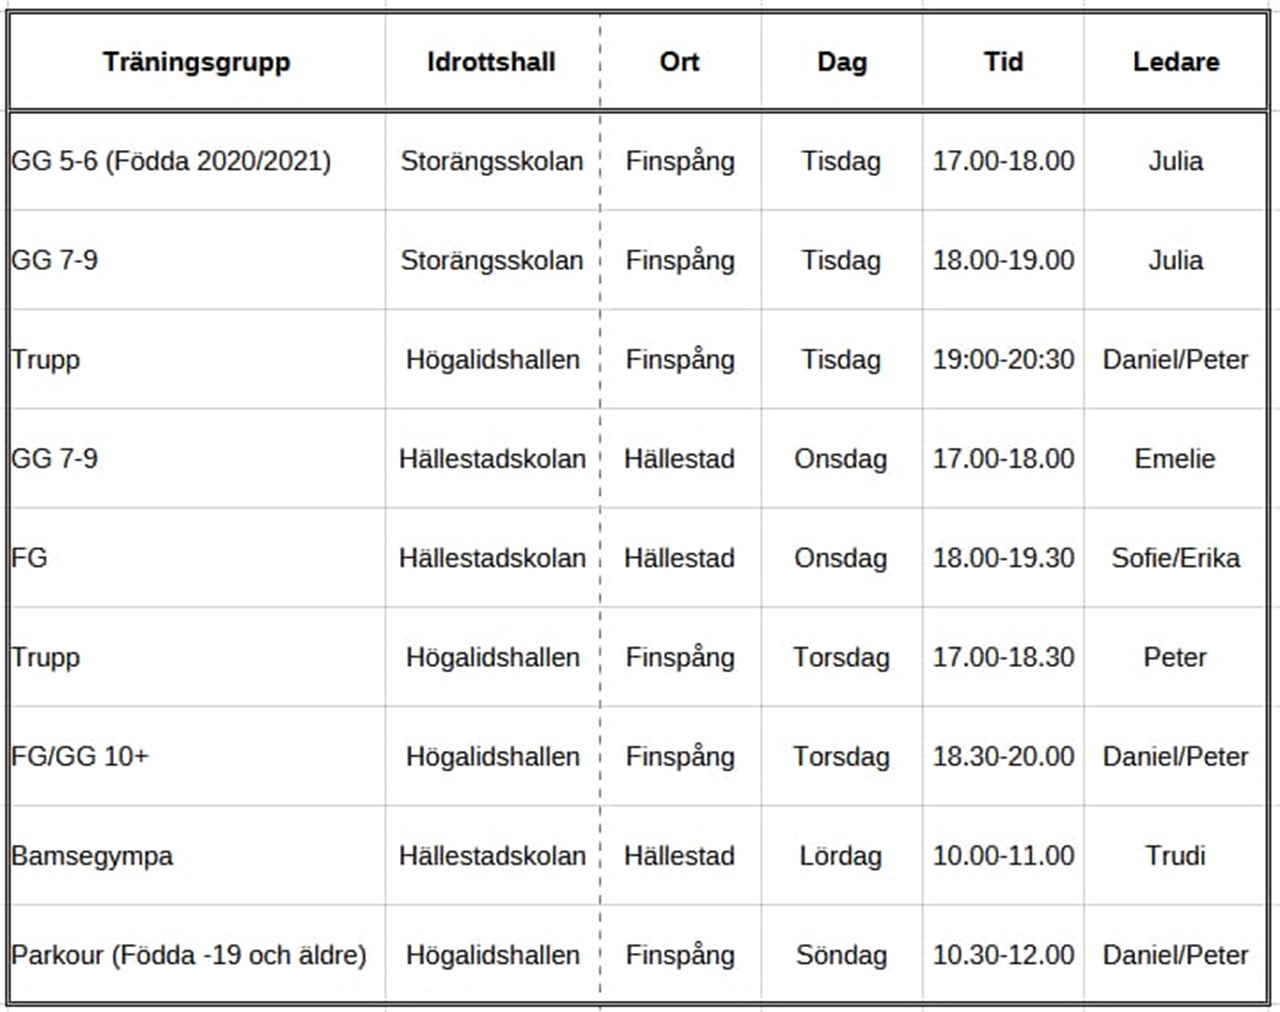
Task: Click the FG/GG 10+ cell
Action: (197, 756)
